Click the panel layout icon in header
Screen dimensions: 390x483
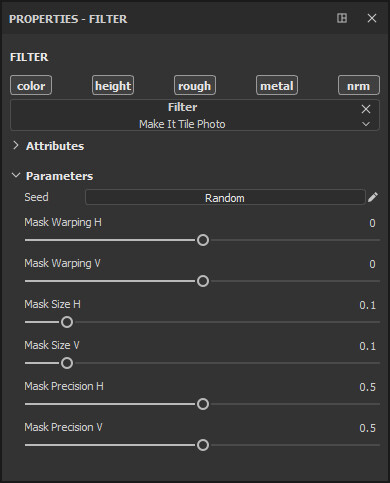point(342,18)
